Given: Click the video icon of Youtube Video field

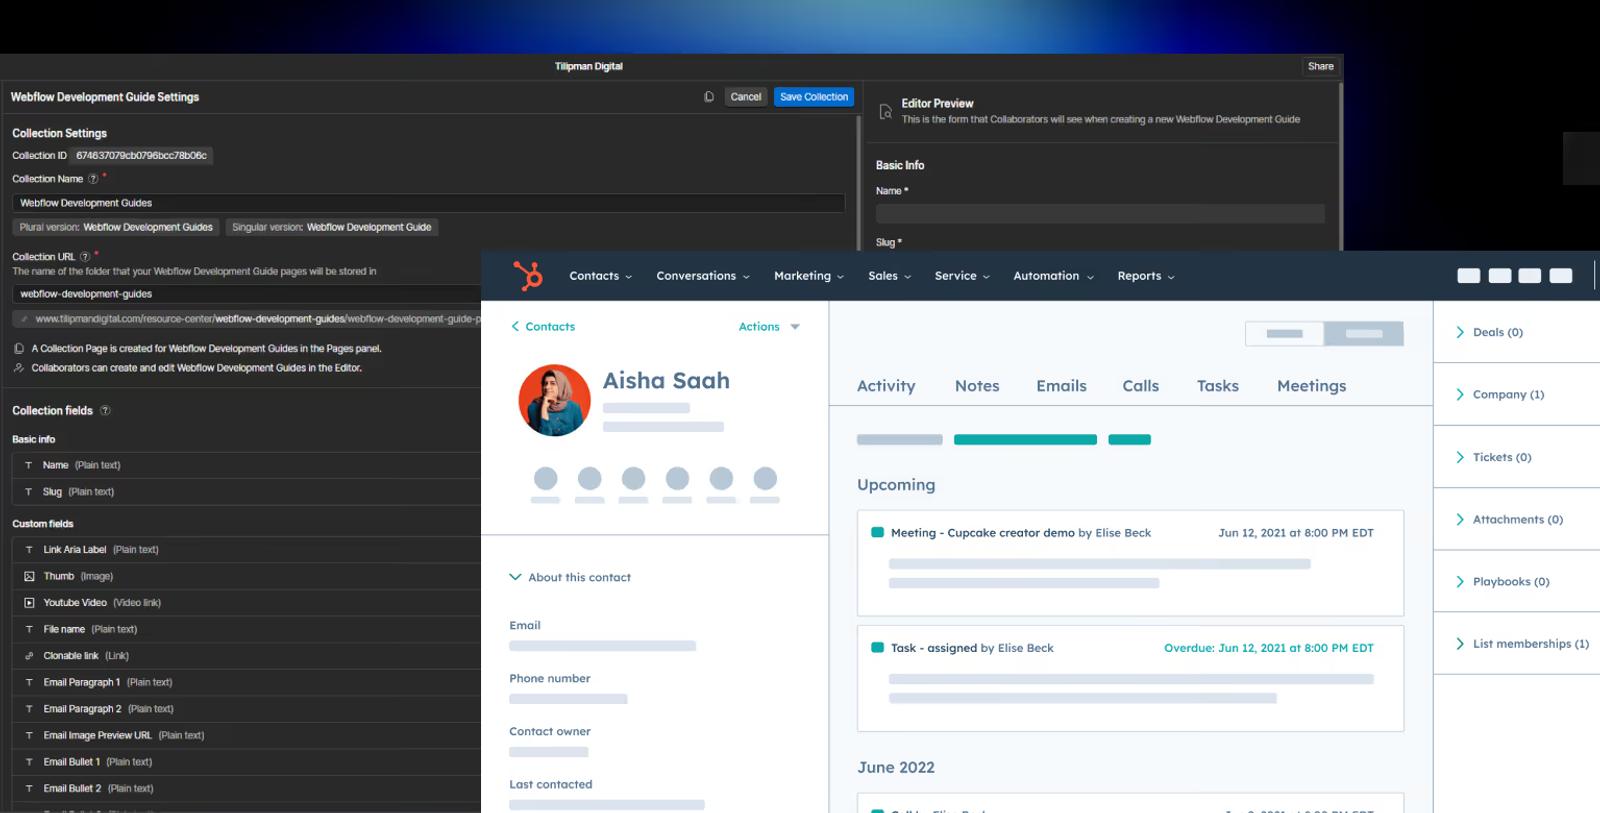Looking at the screenshot, I should point(29,603).
